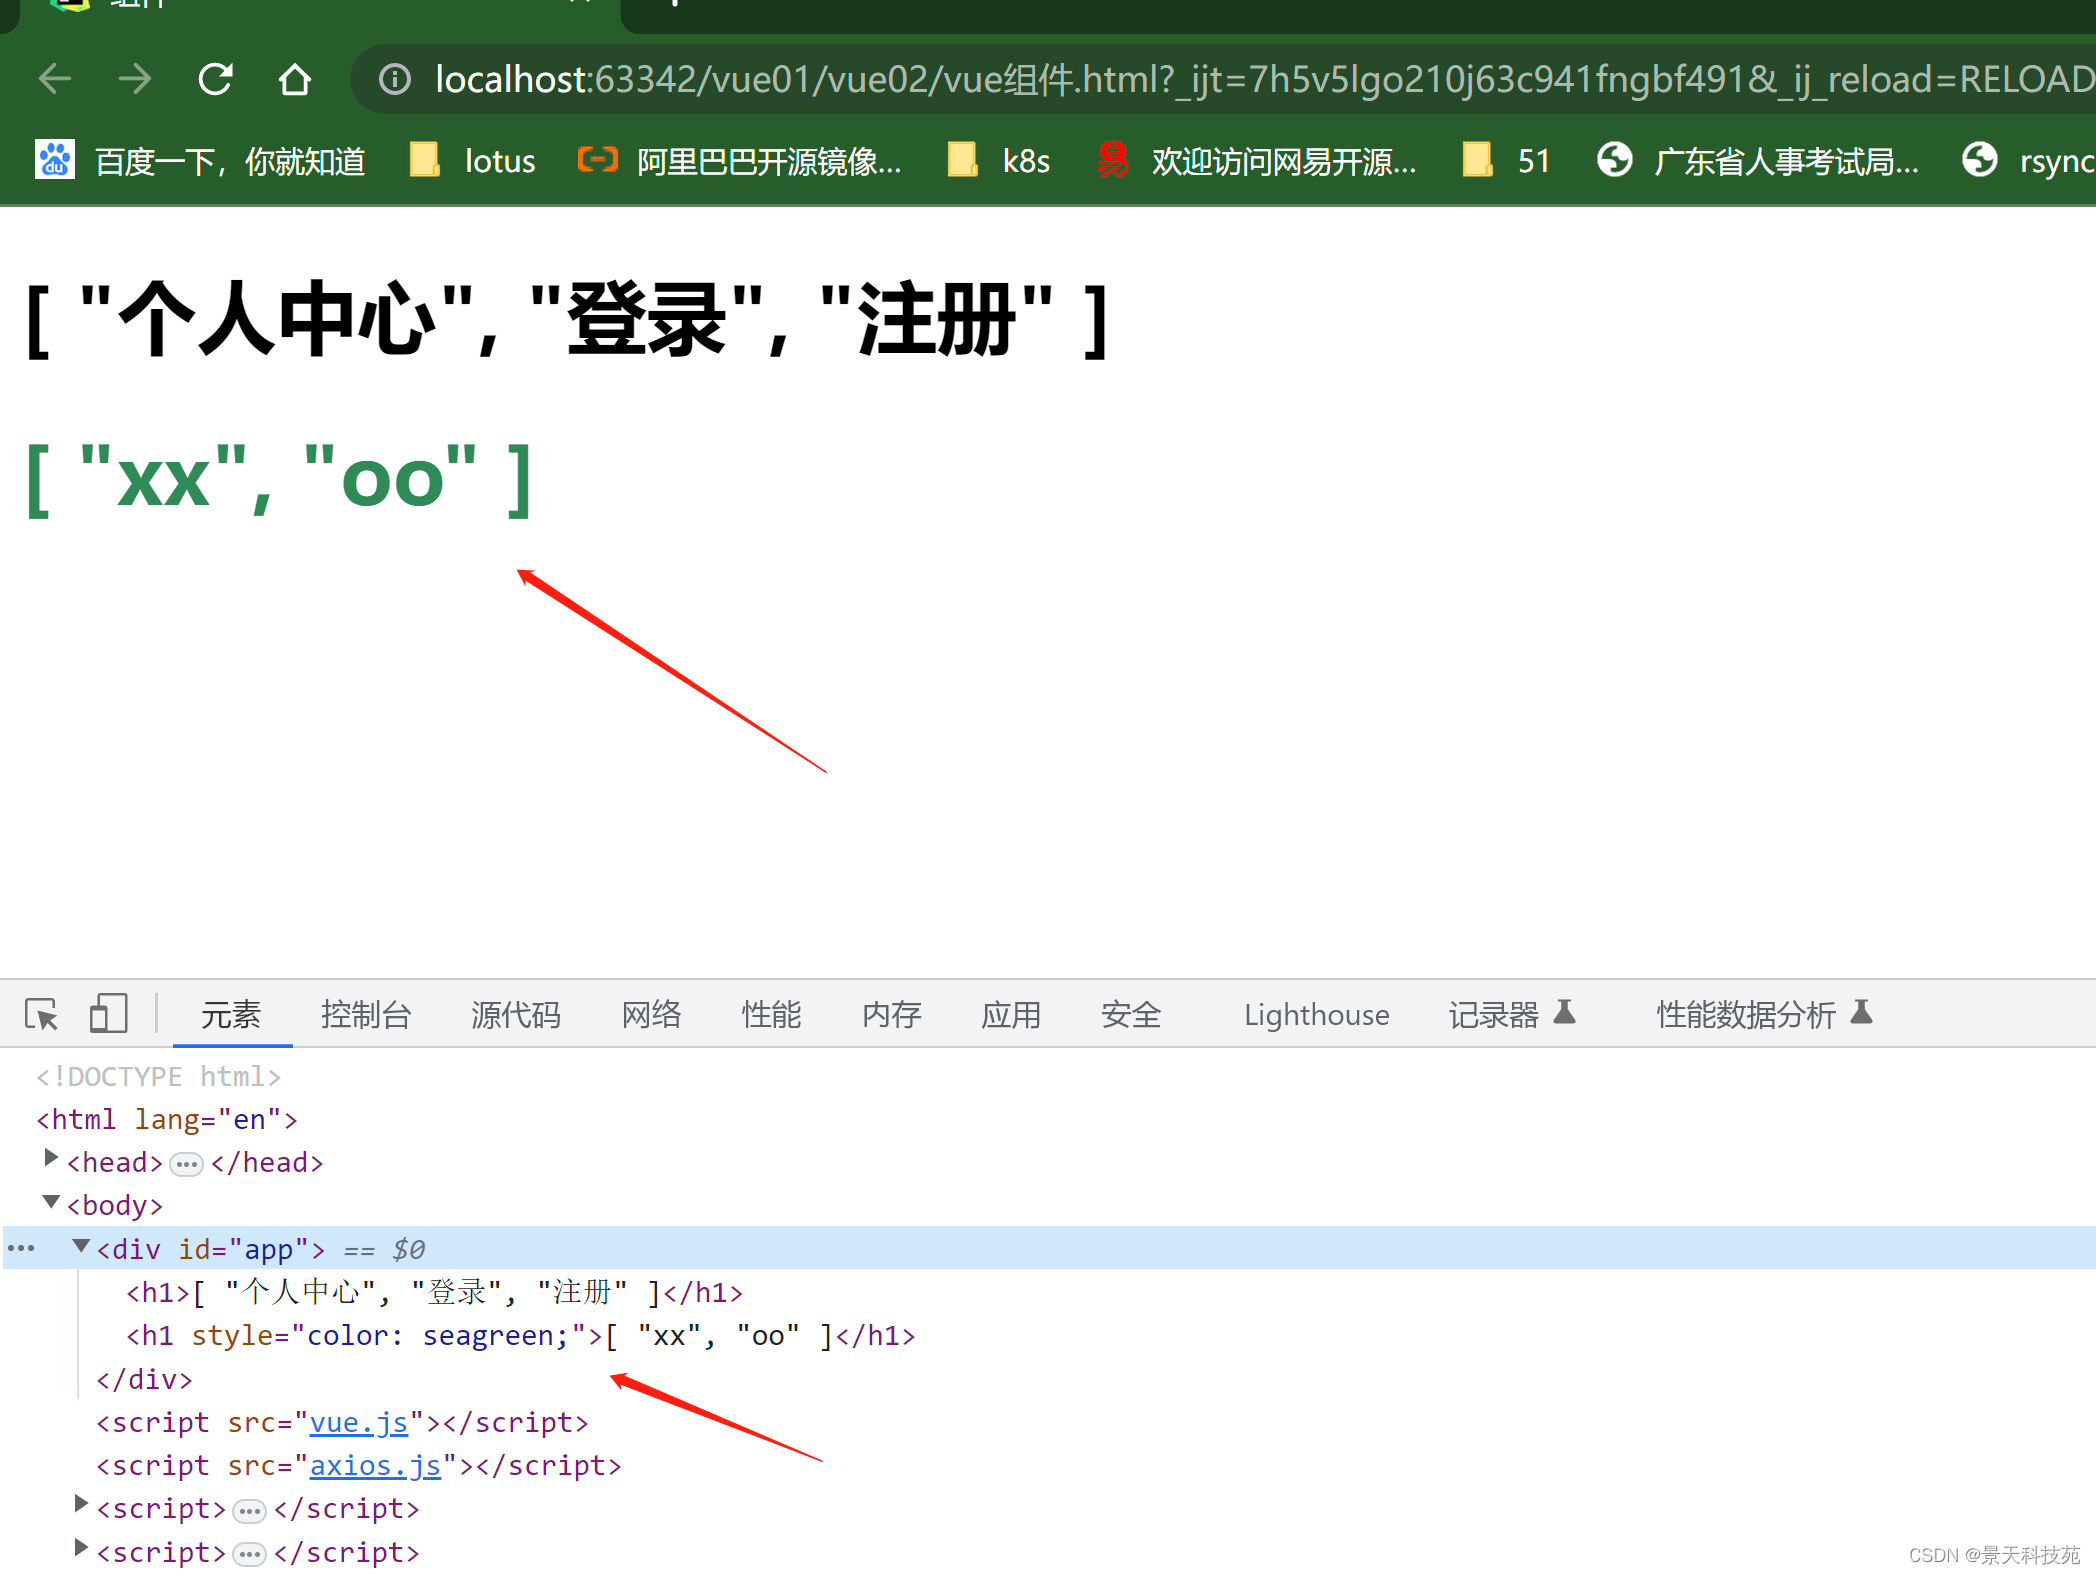Click ellipsis badge in first collapsed script
The width and height of the screenshot is (2096, 1574).
pyautogui.click(x=249, y=1510)
